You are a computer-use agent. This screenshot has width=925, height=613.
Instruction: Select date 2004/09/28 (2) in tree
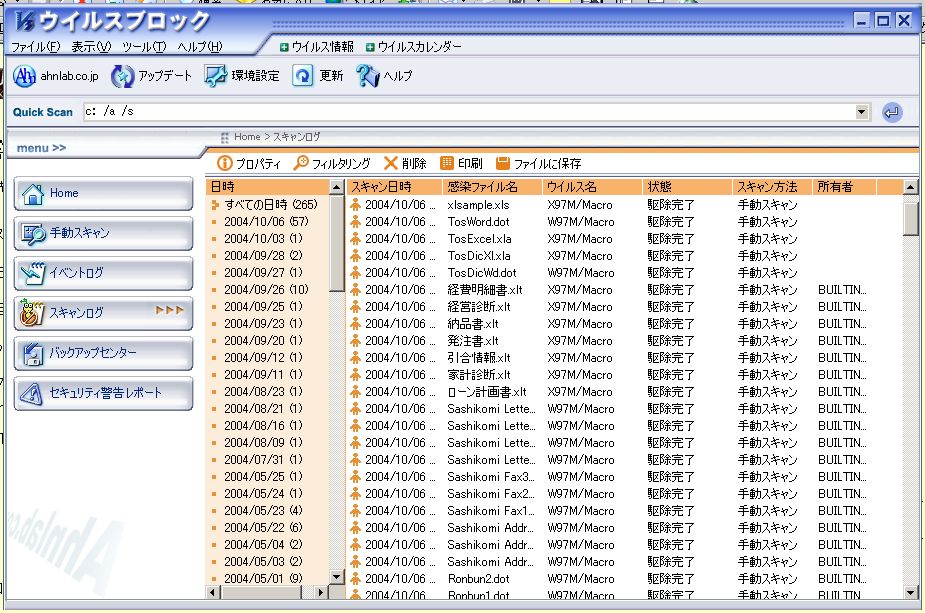(263, 255)
